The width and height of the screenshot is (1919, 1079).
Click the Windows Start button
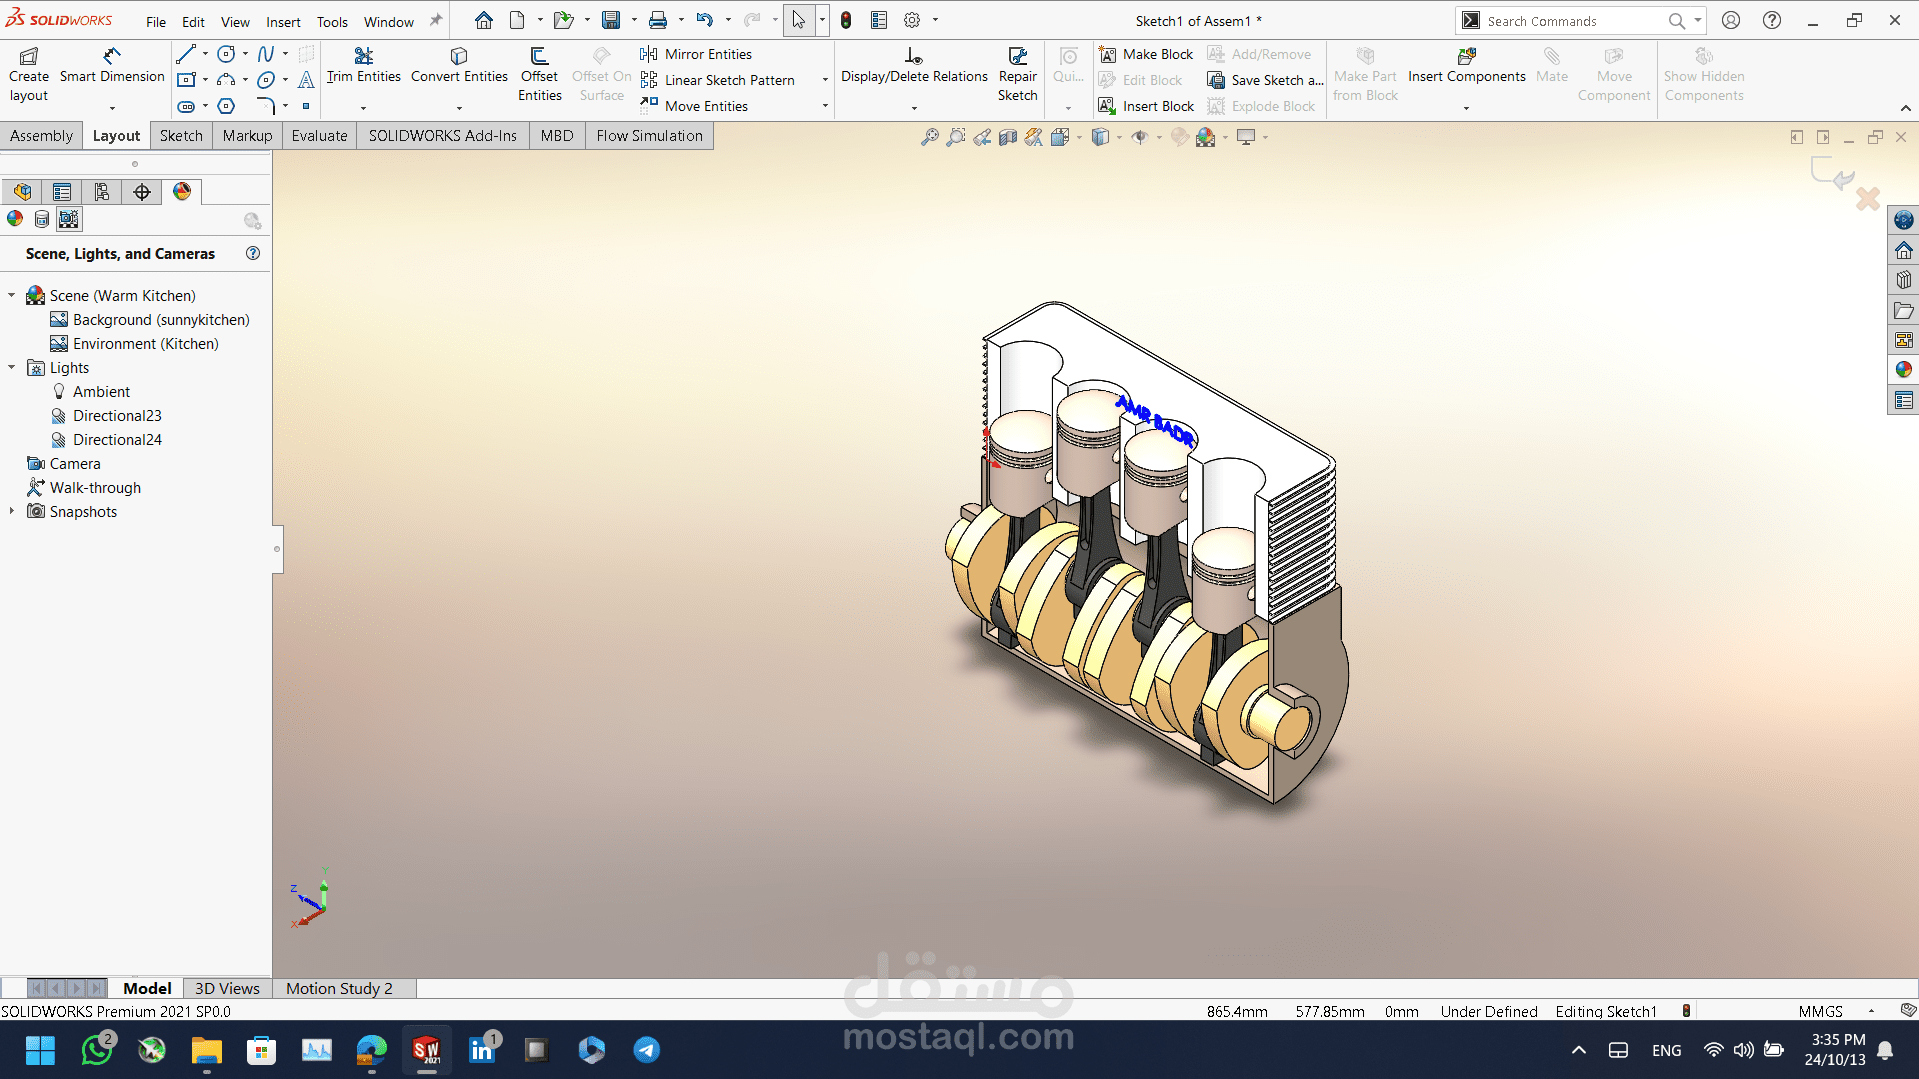pos(41,1050)
